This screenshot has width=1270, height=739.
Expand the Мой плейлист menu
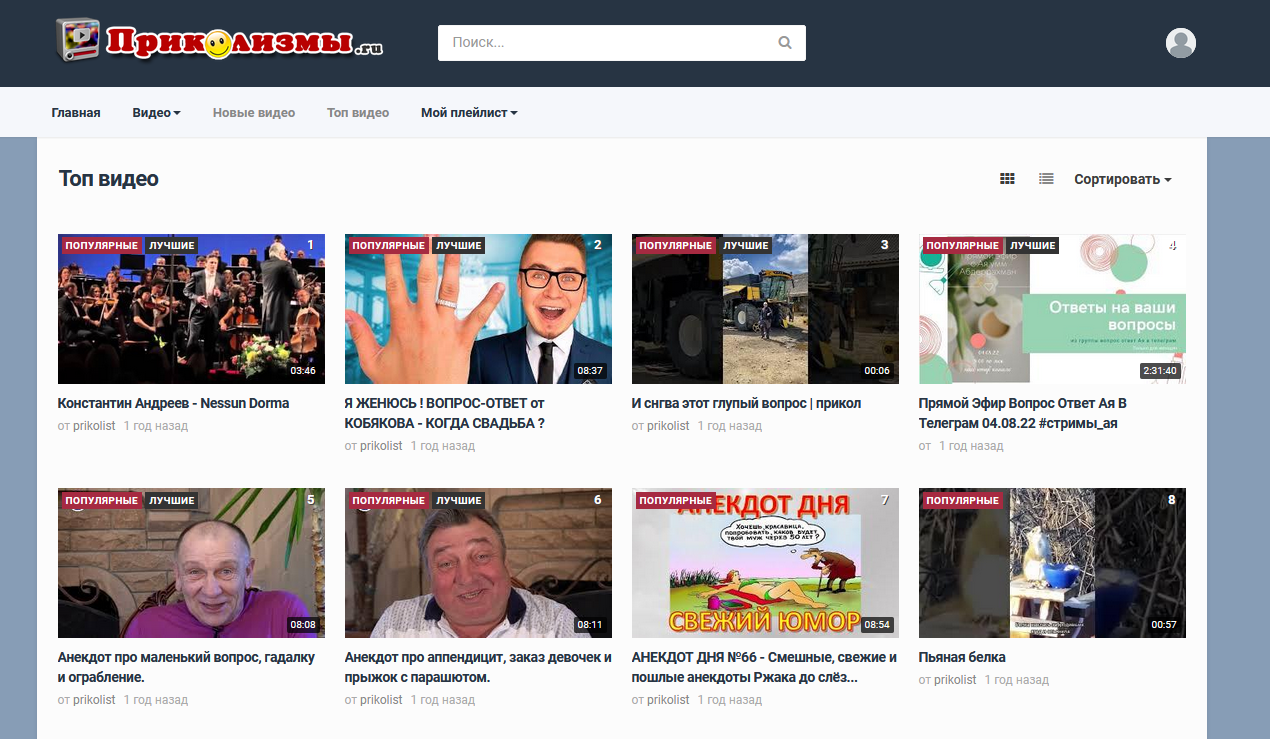[x=469, y=113]
